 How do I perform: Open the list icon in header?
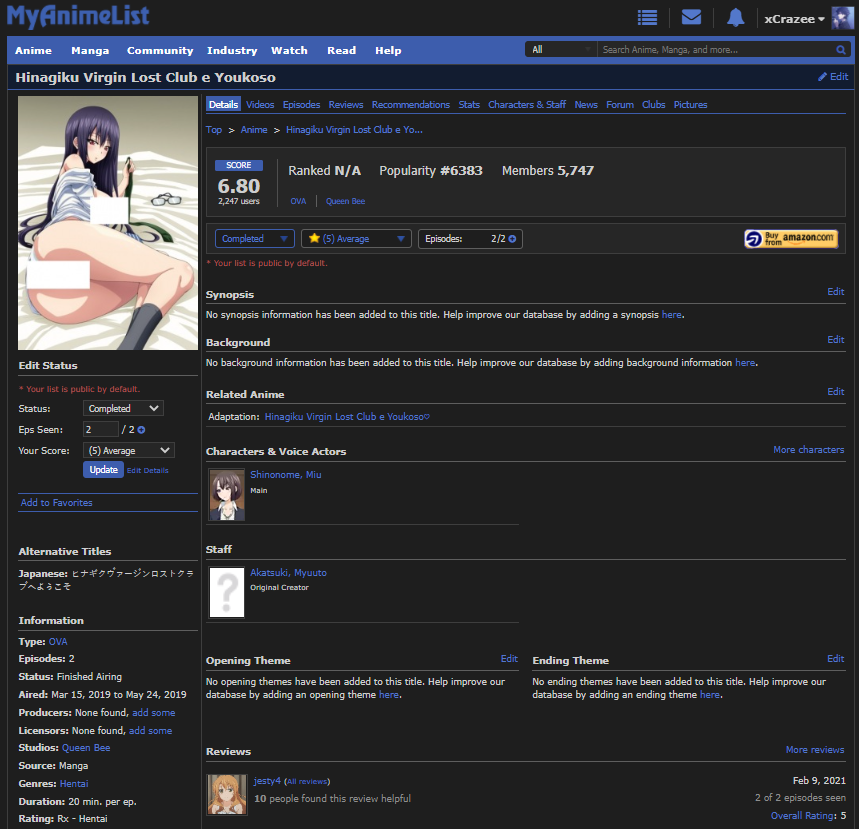tap(648, 18)
